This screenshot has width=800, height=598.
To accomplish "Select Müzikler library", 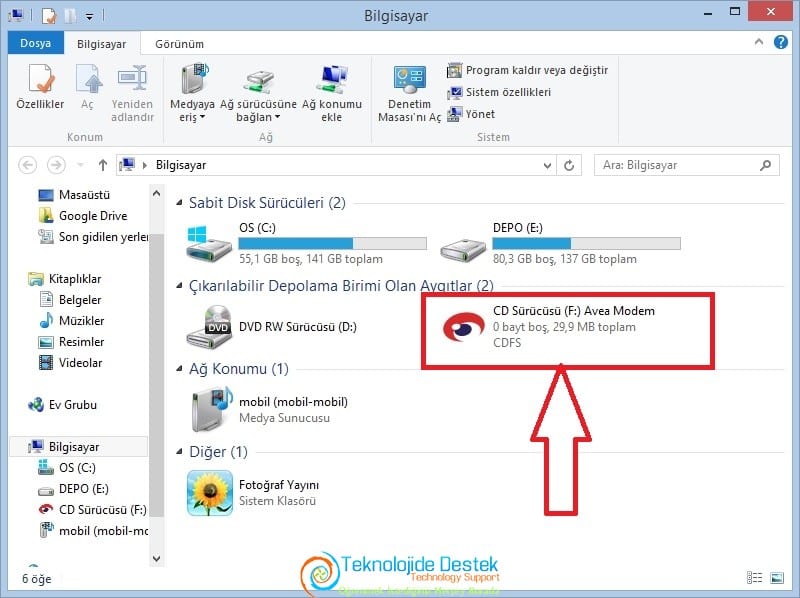I will click(71, 321).
